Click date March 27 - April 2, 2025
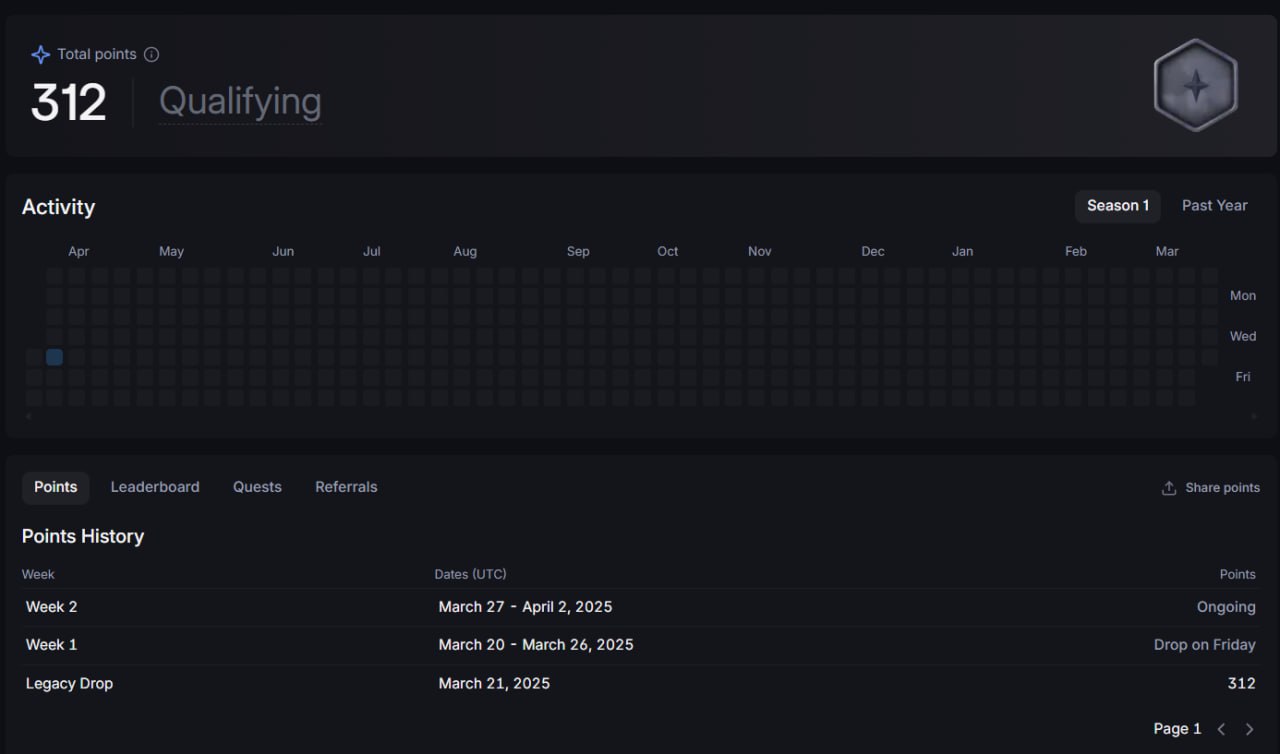 click(525, 607)
